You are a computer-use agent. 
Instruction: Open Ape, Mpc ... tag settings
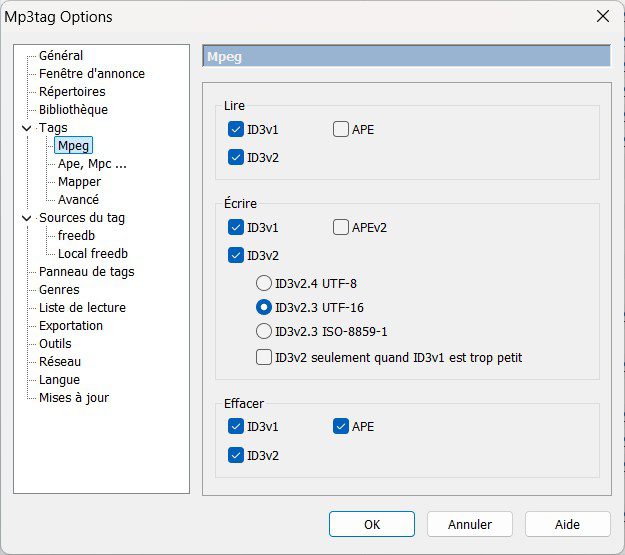92,164
